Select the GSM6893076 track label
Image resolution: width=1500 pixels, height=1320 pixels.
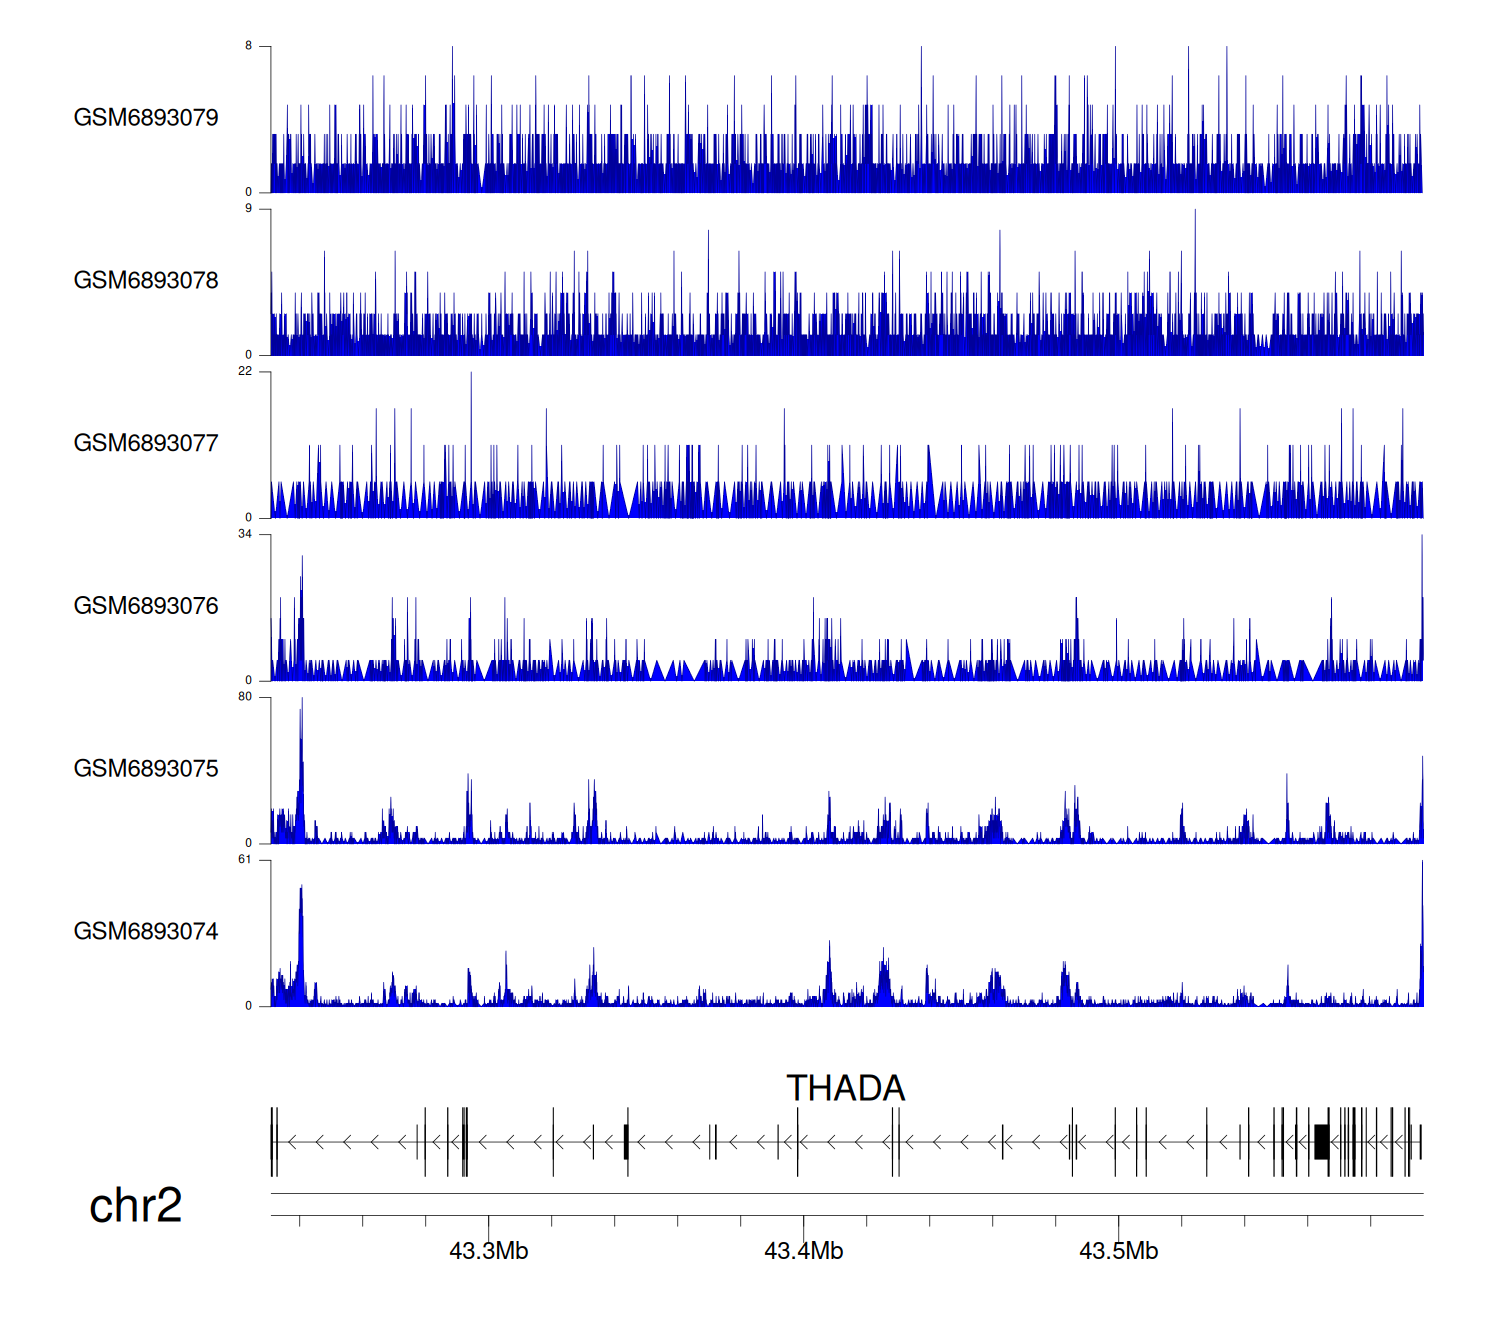[146, 606]
